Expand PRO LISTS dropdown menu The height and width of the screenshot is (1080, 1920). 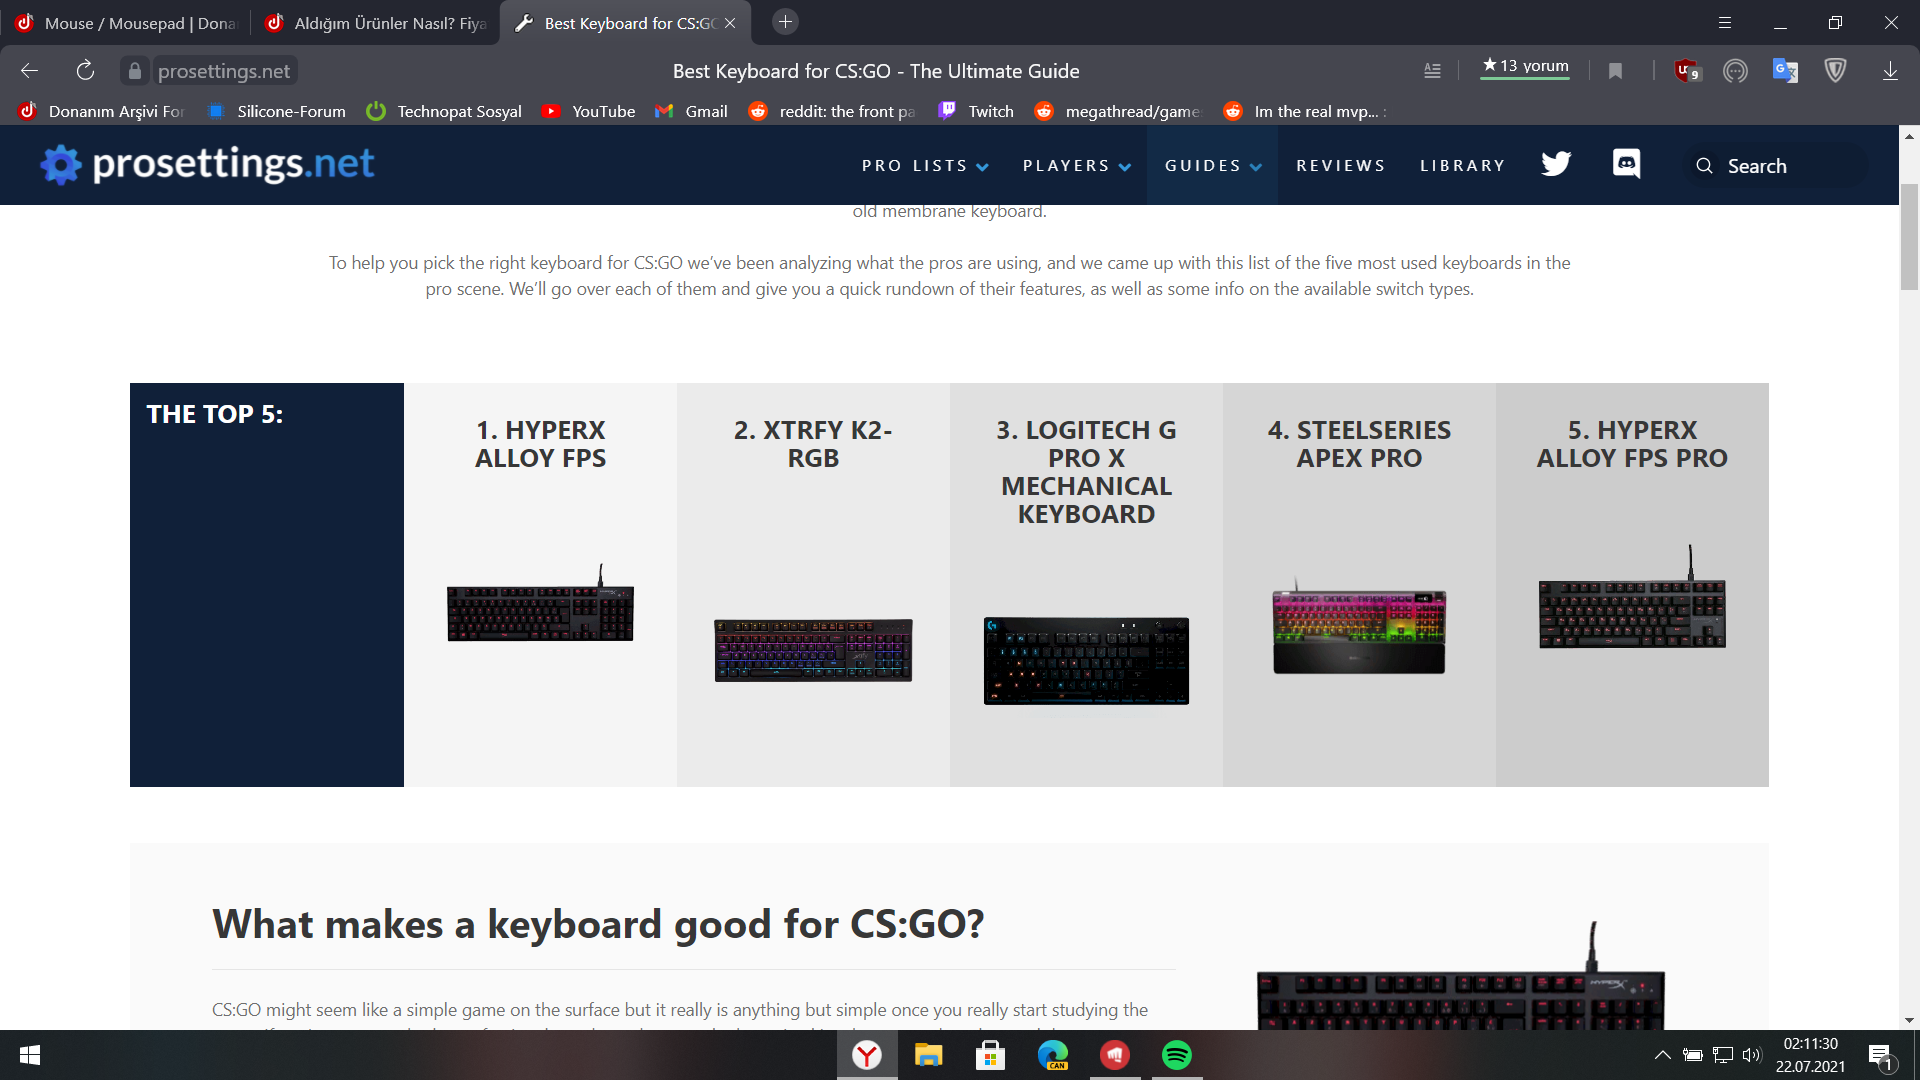tap(925, 166)
